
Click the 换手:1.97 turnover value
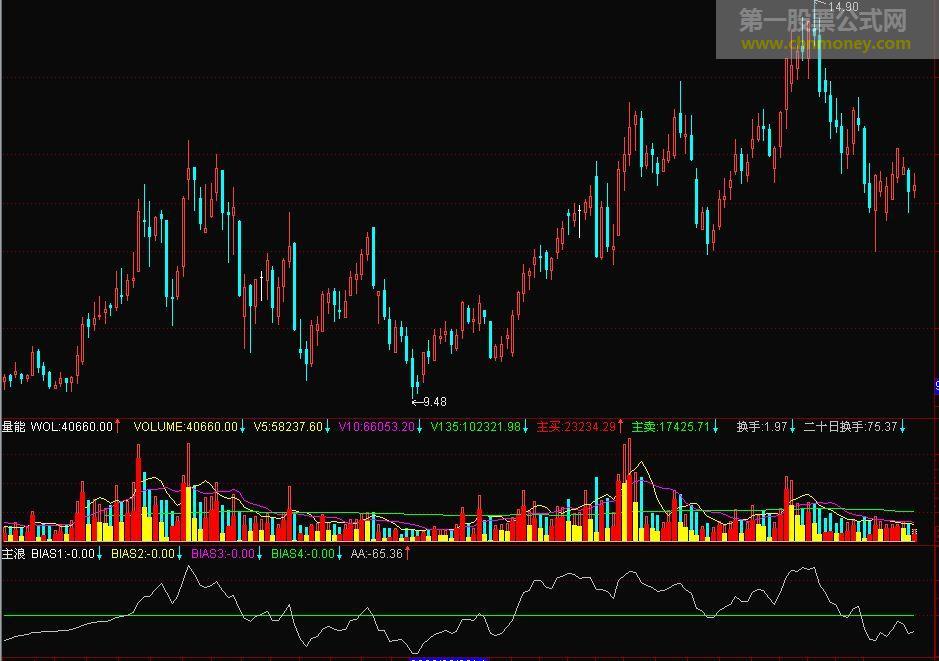tap(762, 427)
